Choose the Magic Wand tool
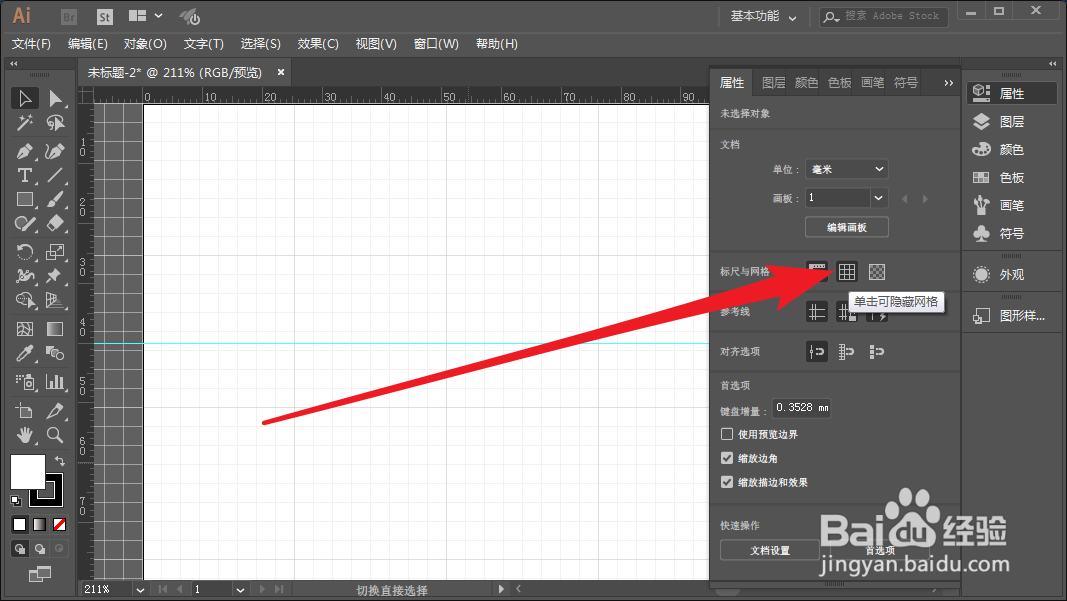This screenshot has width=1067, height=601. point(24,123)
